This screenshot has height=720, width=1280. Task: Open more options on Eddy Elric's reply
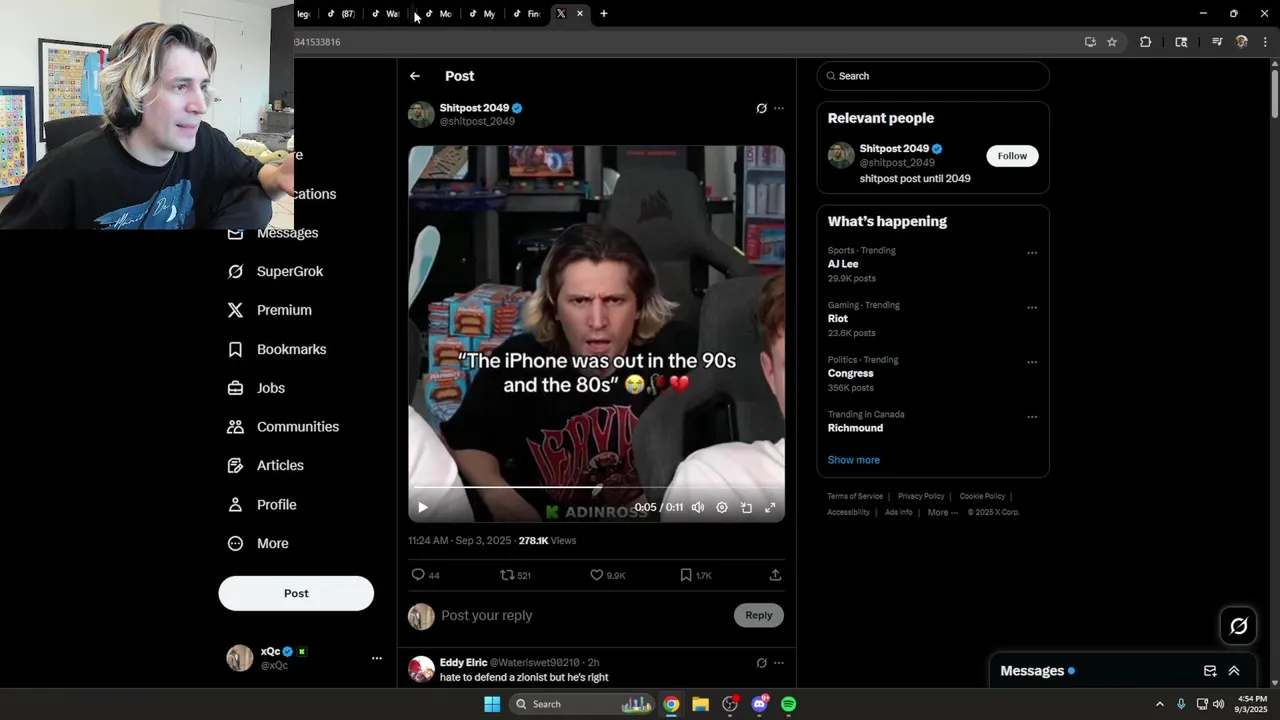pyautogui.click(x=779, y=663)
